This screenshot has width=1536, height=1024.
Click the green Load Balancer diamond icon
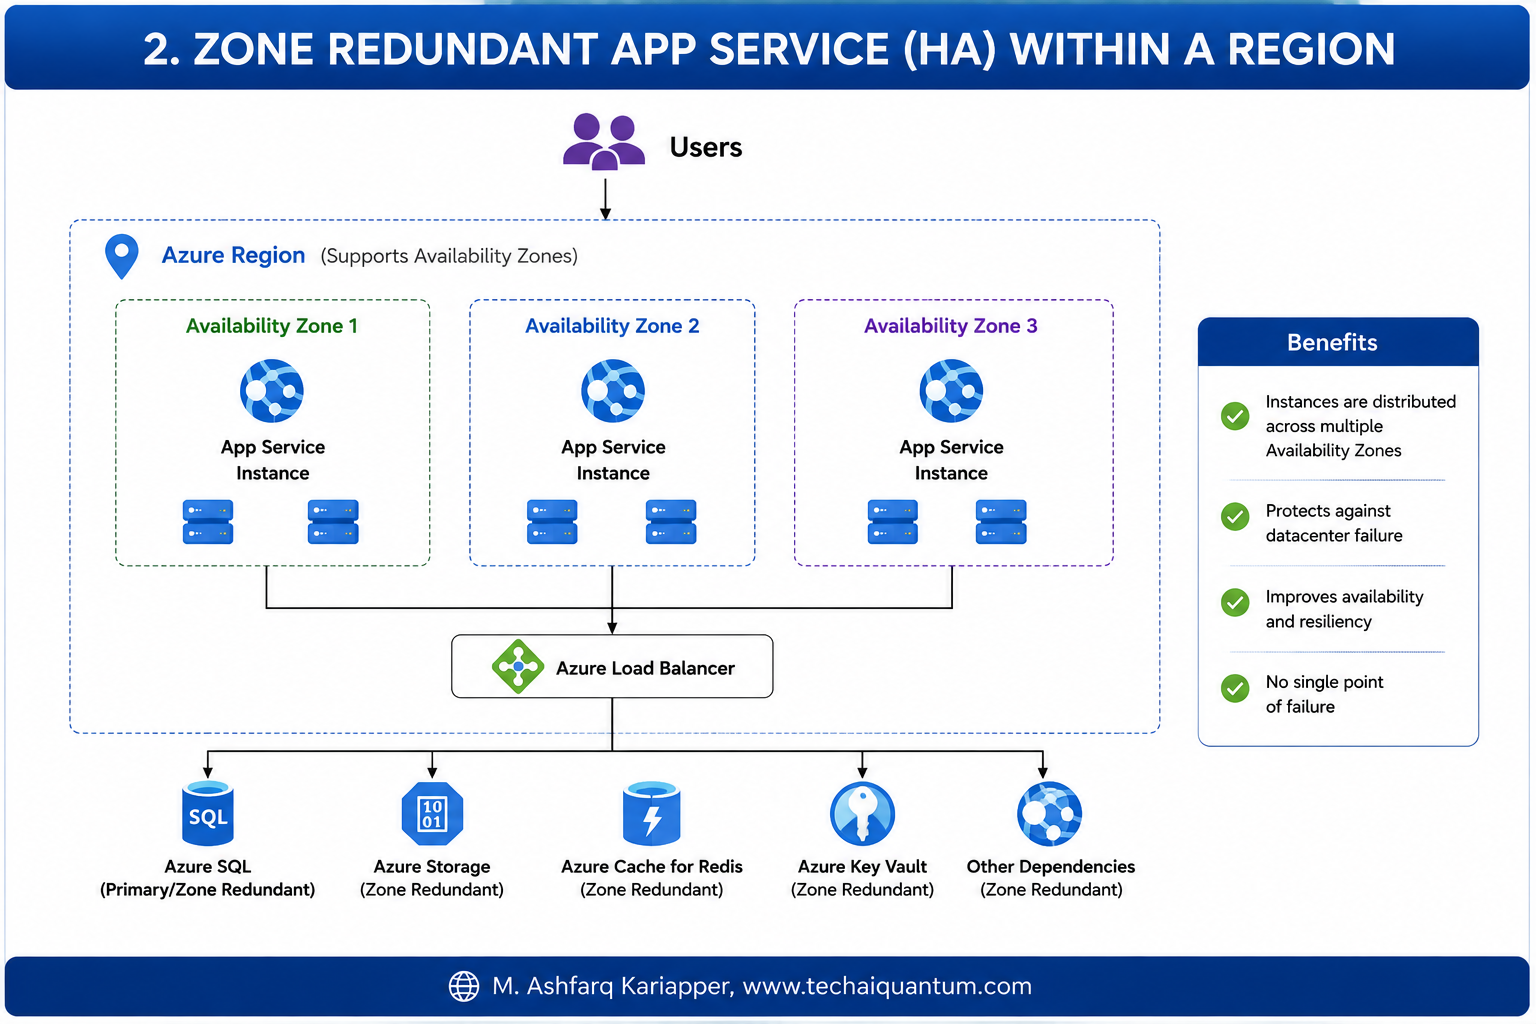[x=518, y=667]
